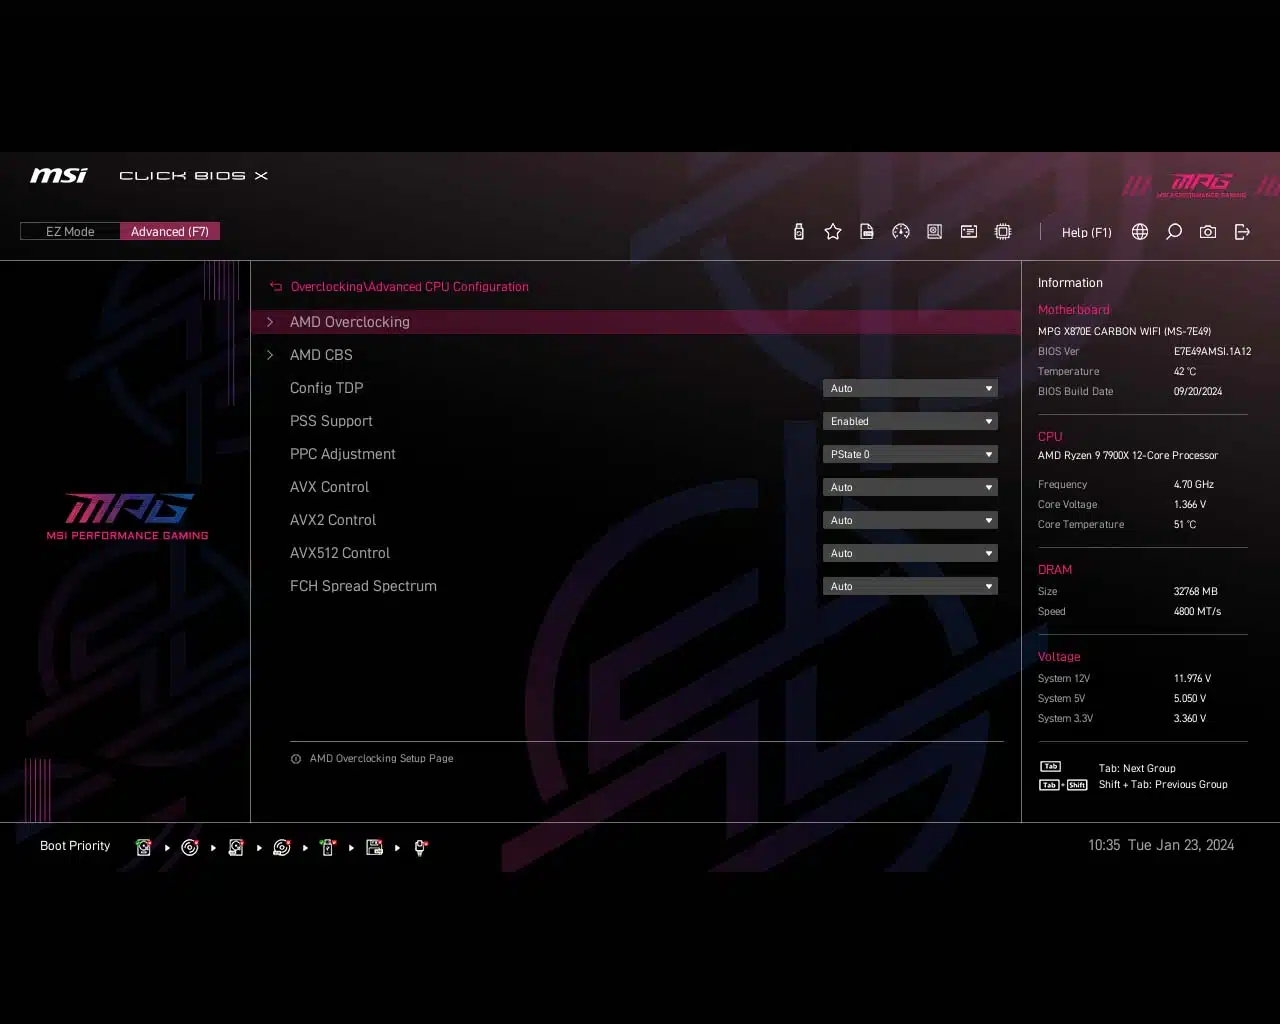Image resolution: width=1280 pixels, height=1024 pixels.
Task: Select the USB key boot device icon
Action: pos(328,847)
